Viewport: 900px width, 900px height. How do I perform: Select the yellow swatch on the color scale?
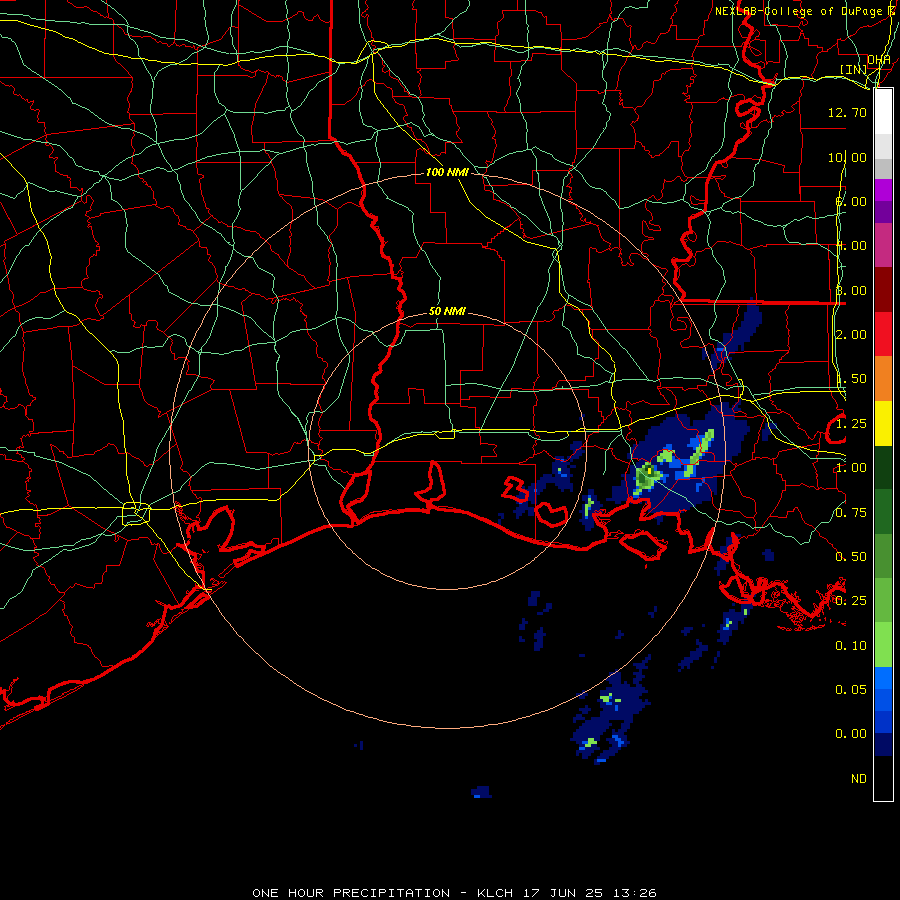(x=883, y=424)
